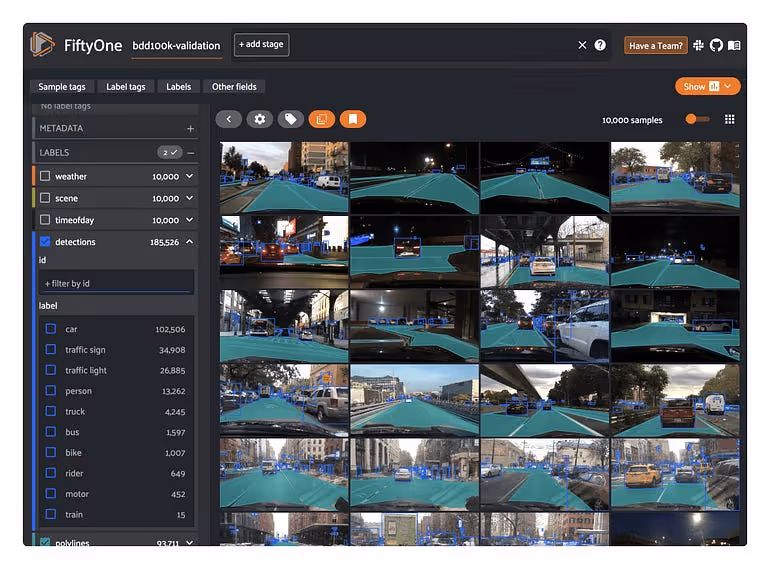Collapse the detections field chevron
Image resolution: width=770 pixels, height=569 pixels.
[190, 242]
